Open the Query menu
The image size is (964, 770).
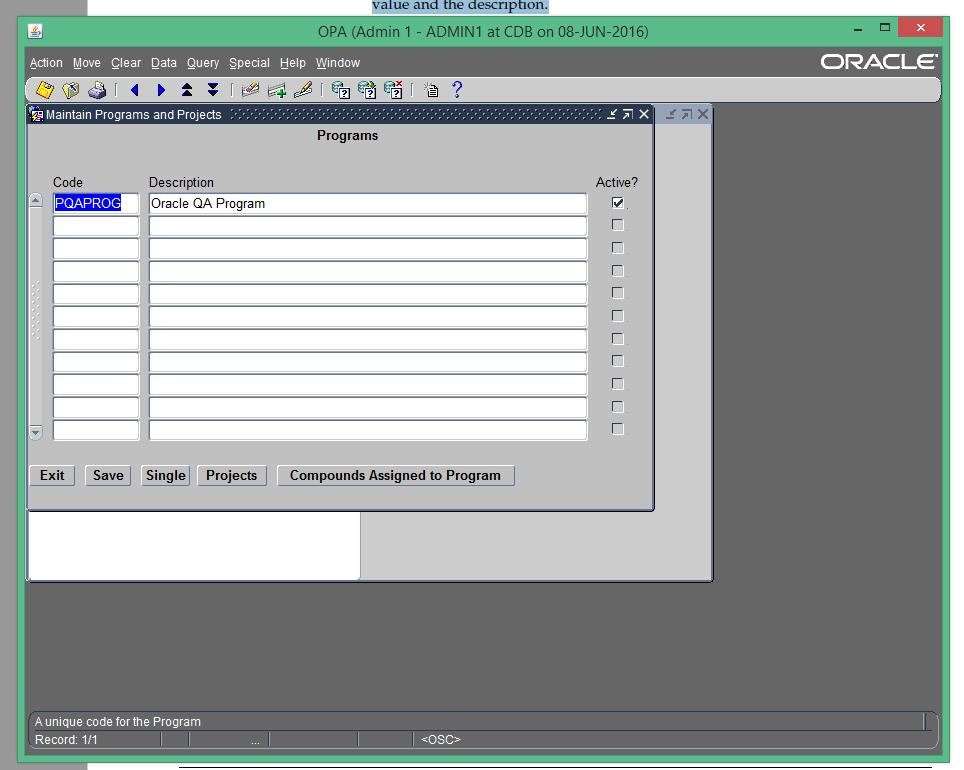tap(202, 62)
